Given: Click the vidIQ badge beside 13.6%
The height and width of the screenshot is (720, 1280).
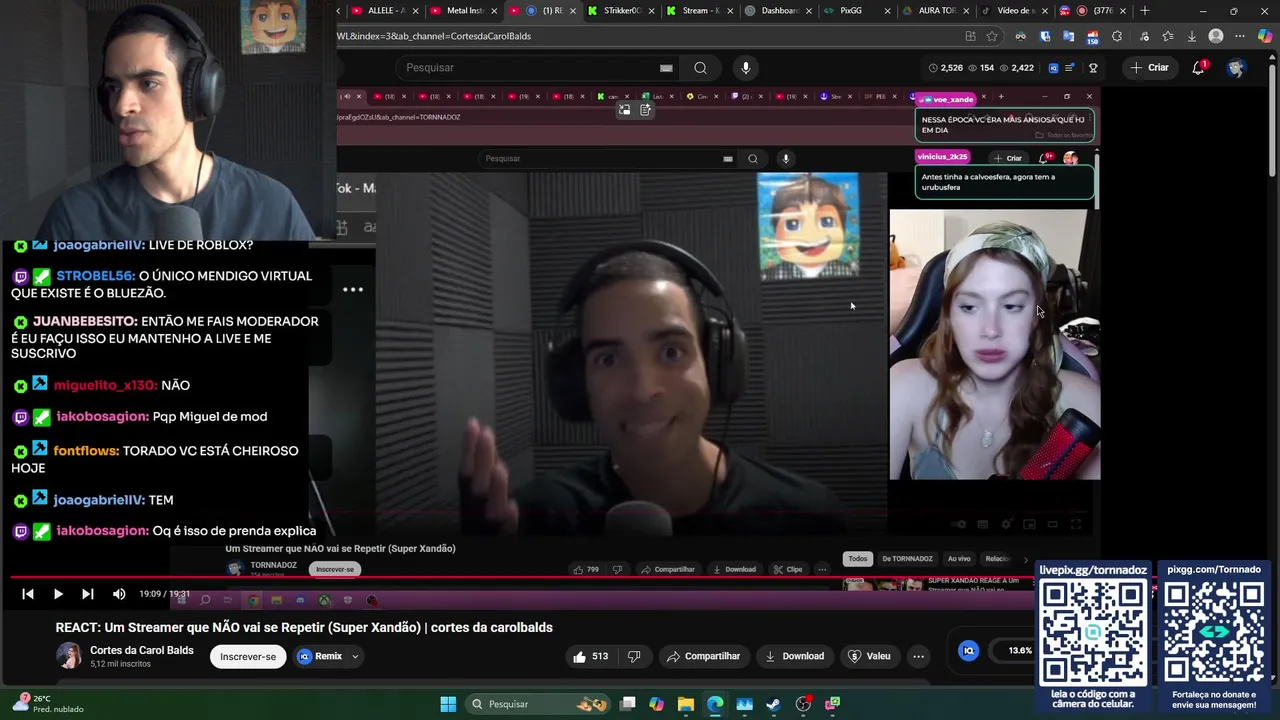Looking at the screenshot, I should (x=968, y=650).
